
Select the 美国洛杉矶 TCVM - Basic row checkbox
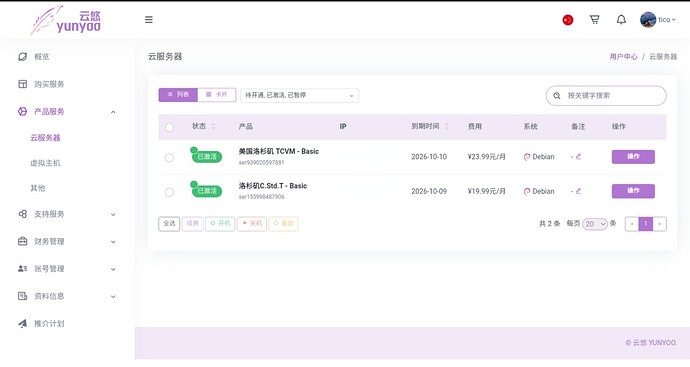coord(169,158)
